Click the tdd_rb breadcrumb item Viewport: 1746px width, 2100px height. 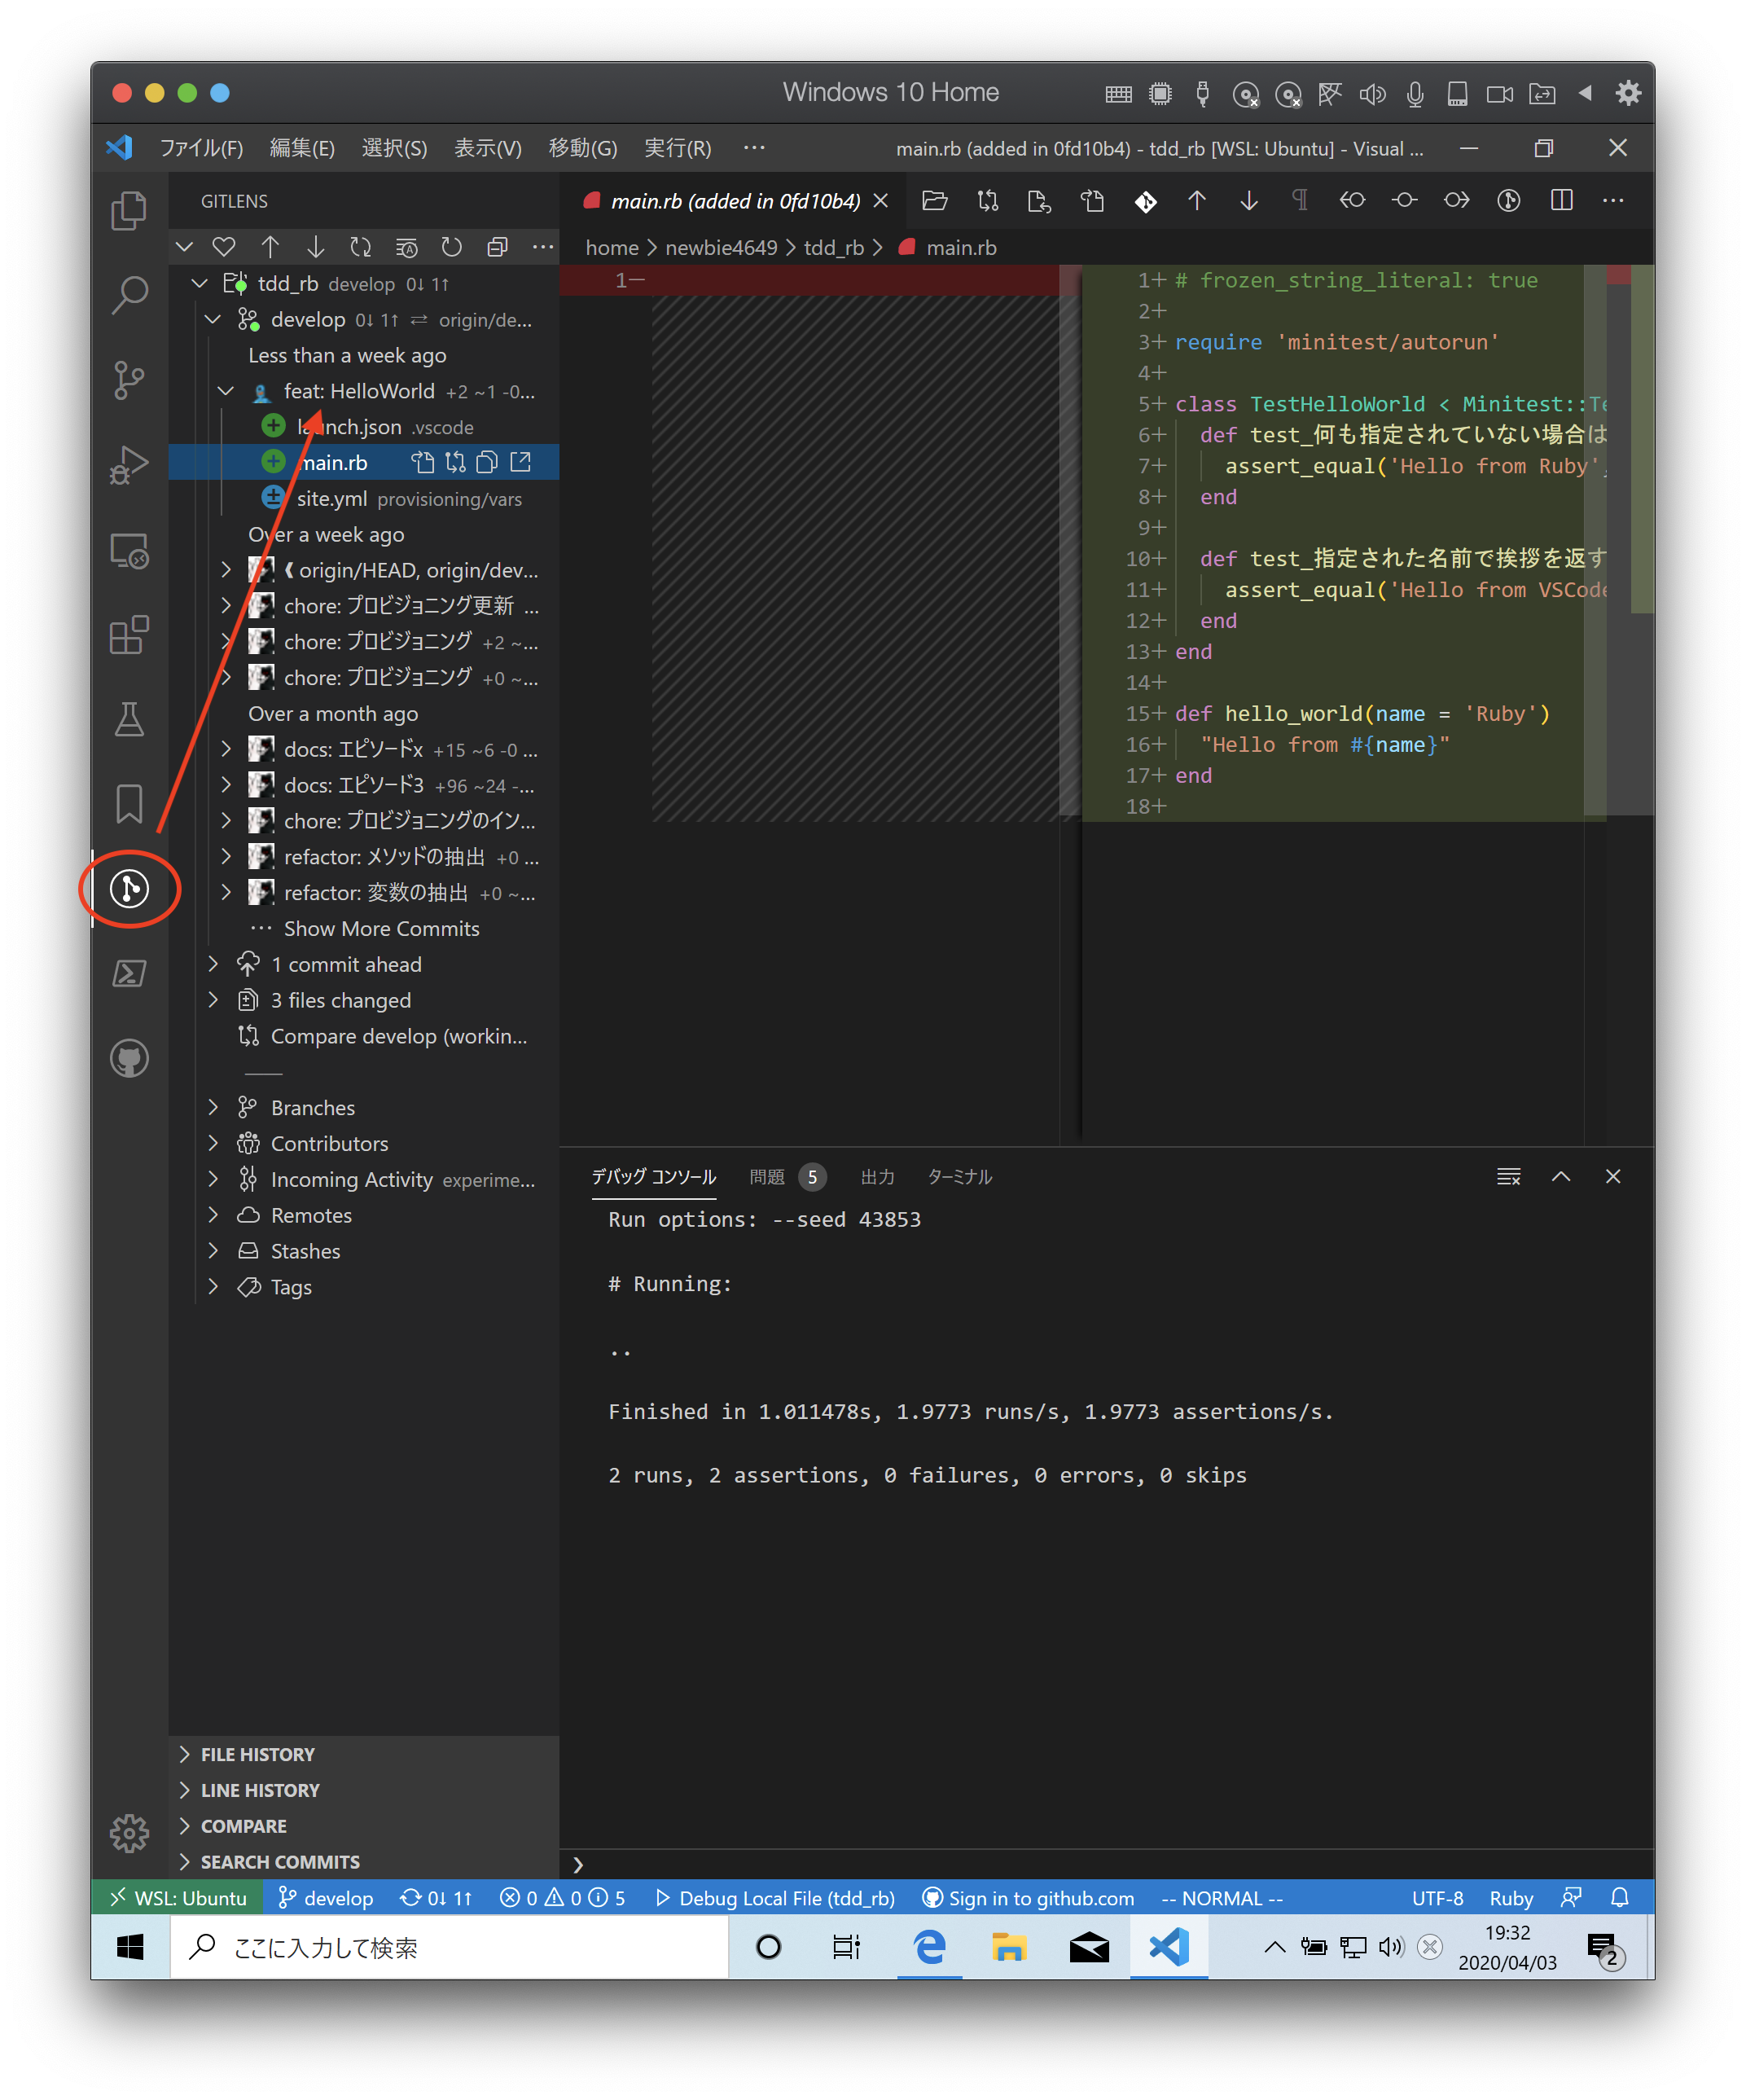click(833, 247)
